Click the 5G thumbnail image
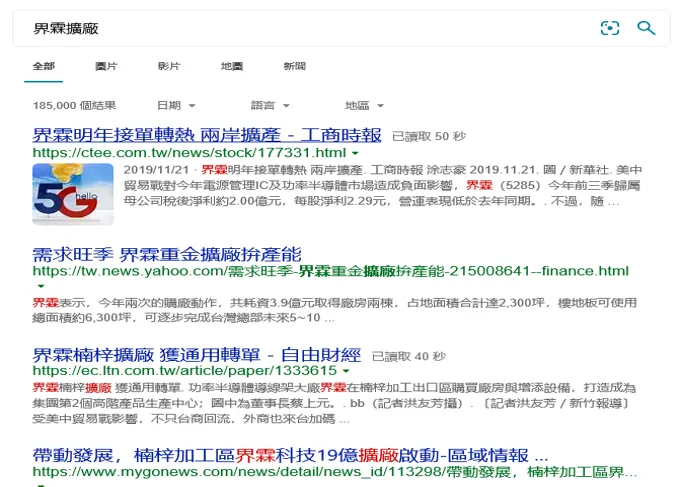682x487 pixels. coord(73,194)
